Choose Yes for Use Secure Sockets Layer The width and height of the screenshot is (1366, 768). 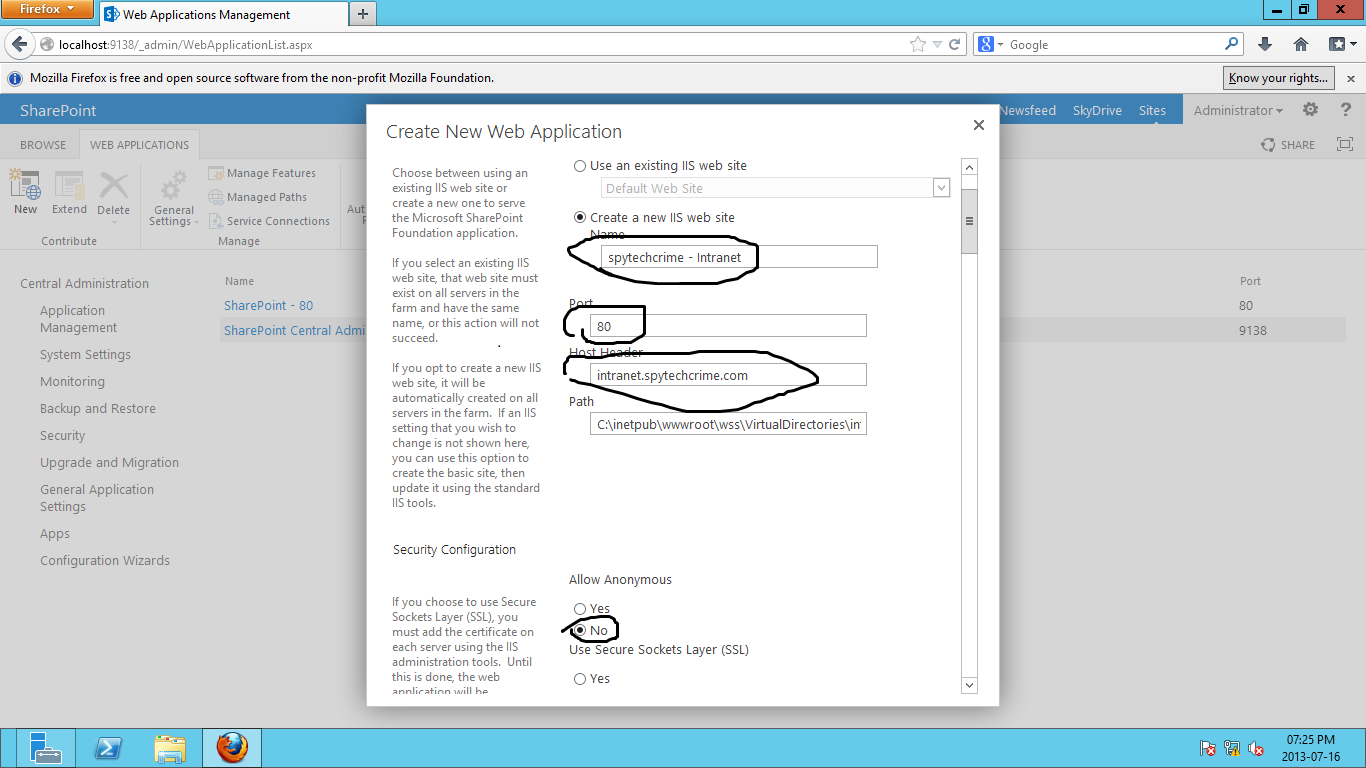click(580, 679)
